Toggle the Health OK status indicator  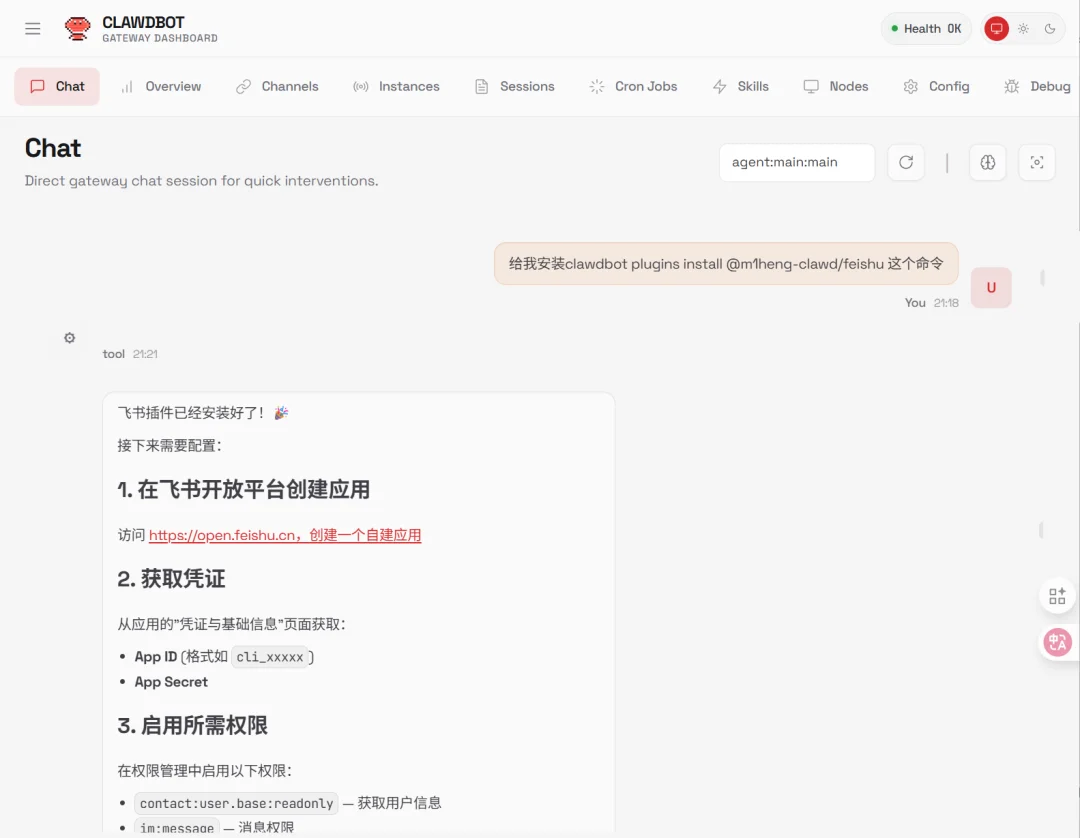pos(925,28)
